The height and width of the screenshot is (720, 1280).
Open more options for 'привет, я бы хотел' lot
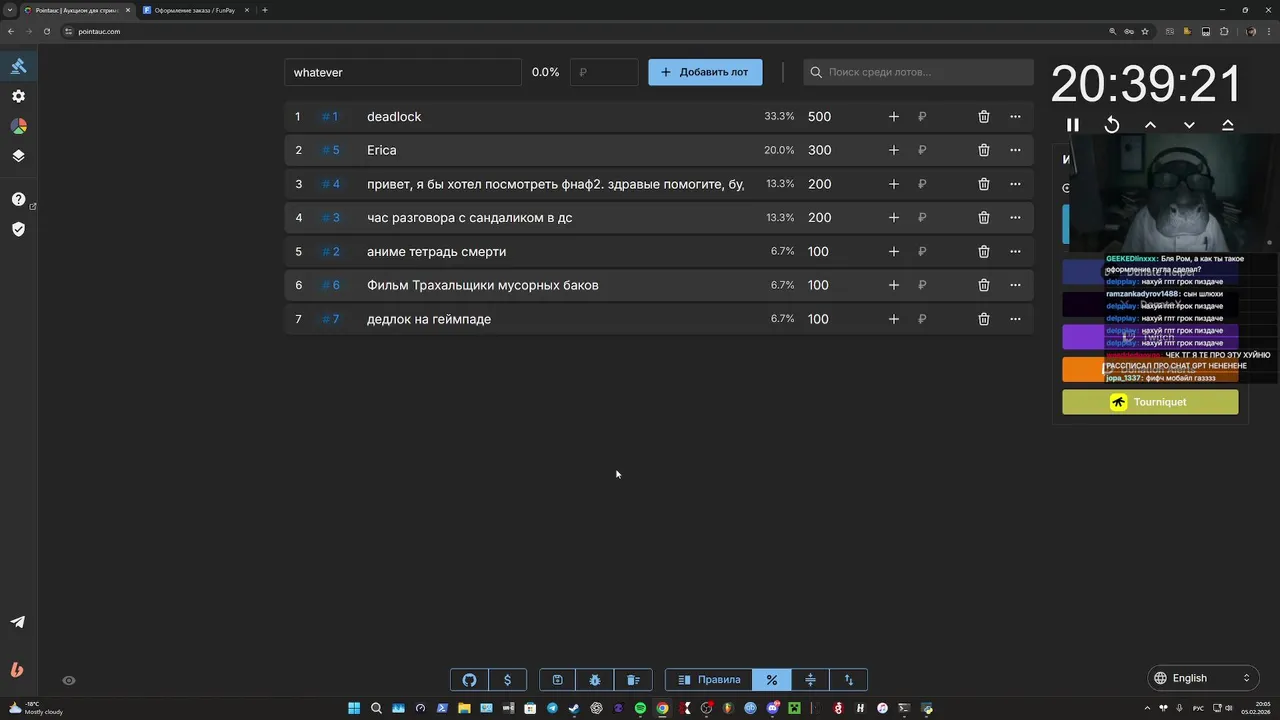1015,184
